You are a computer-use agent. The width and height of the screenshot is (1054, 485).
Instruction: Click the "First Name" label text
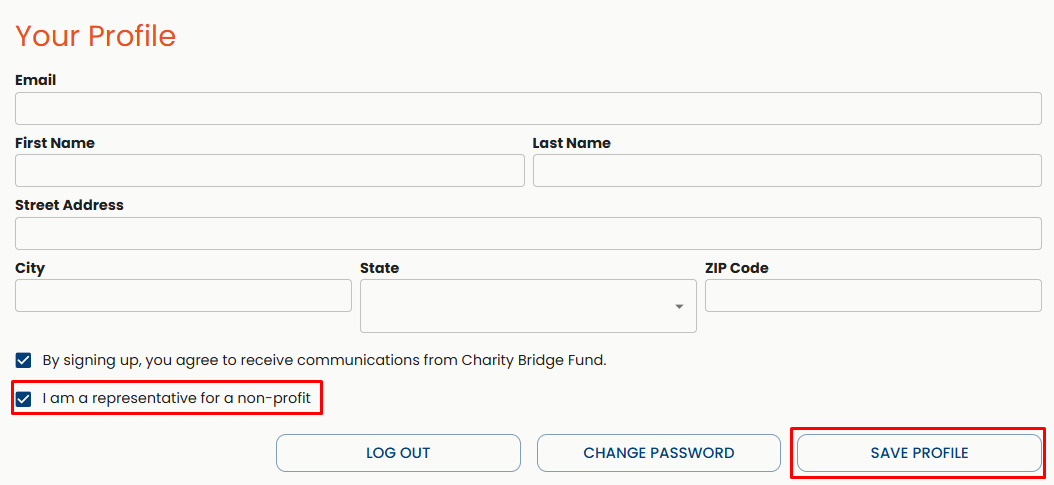point(55,143)
